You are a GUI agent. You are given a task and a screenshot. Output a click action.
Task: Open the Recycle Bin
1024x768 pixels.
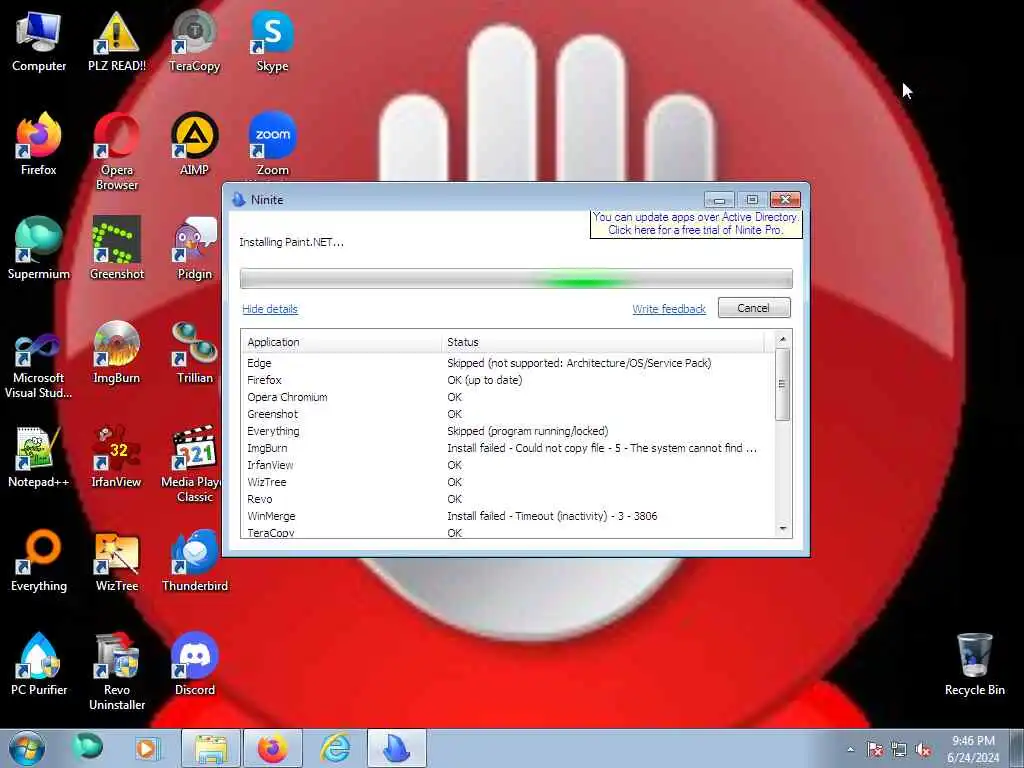974,664
